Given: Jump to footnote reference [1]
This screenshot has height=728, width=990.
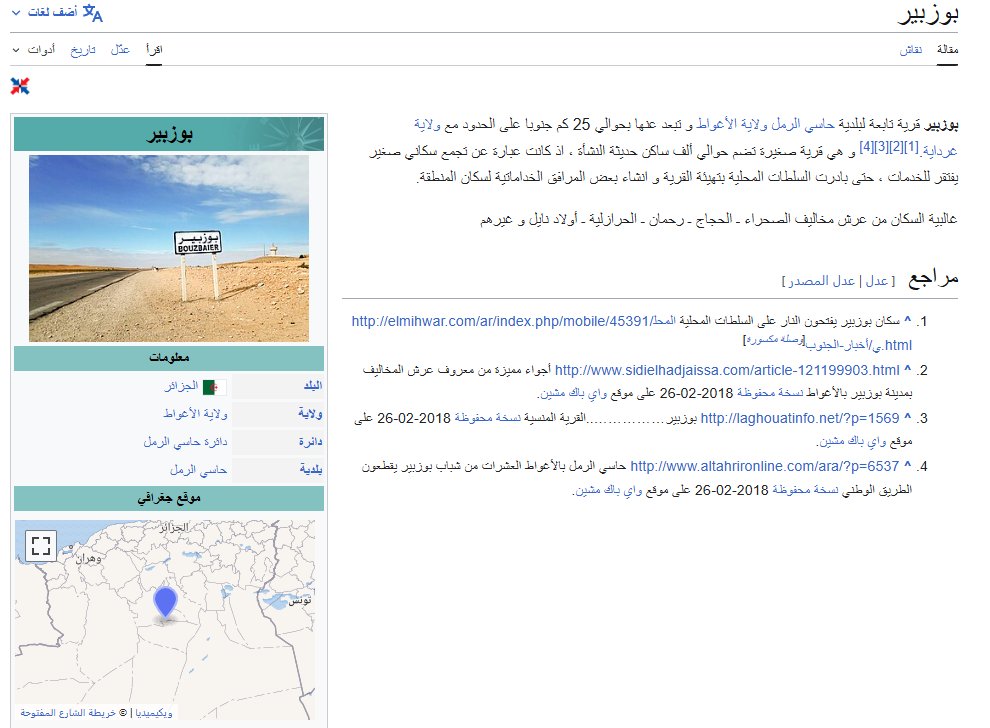Looking at the screenshot, I should click(x=911, y=147).
